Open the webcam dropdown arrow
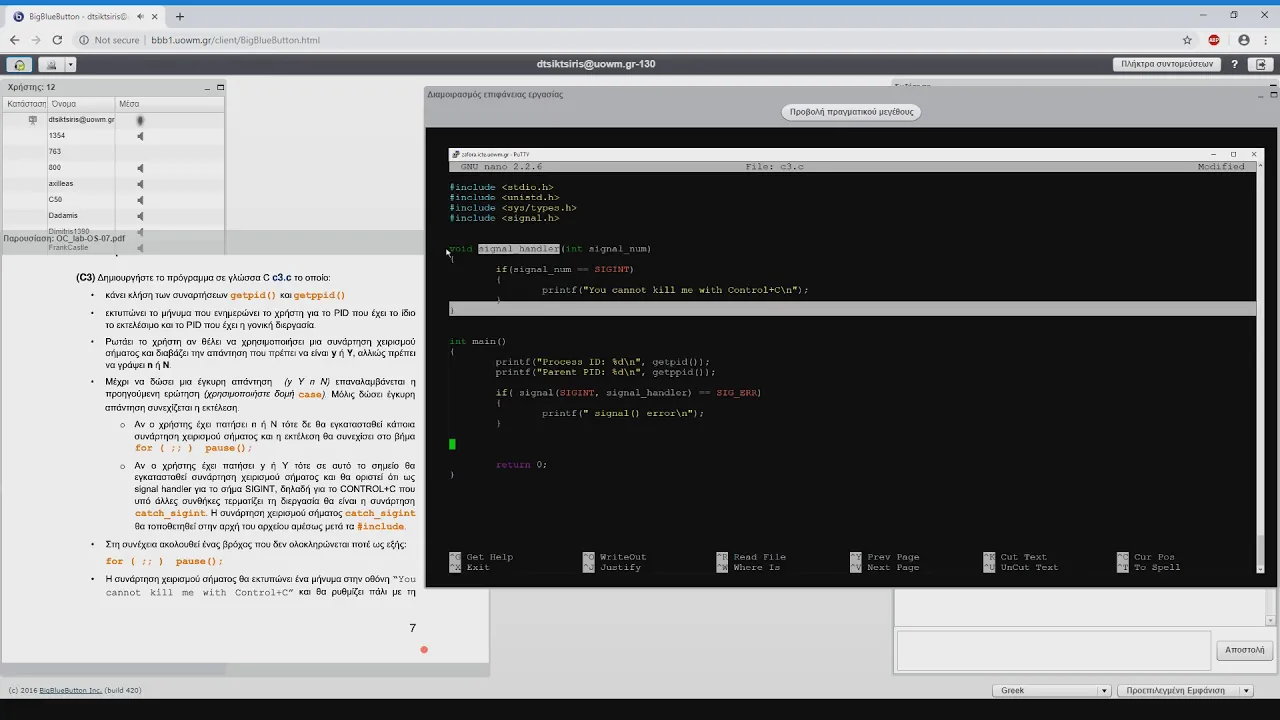Screen dimensions: 1280x720 (x=70, y=64)
